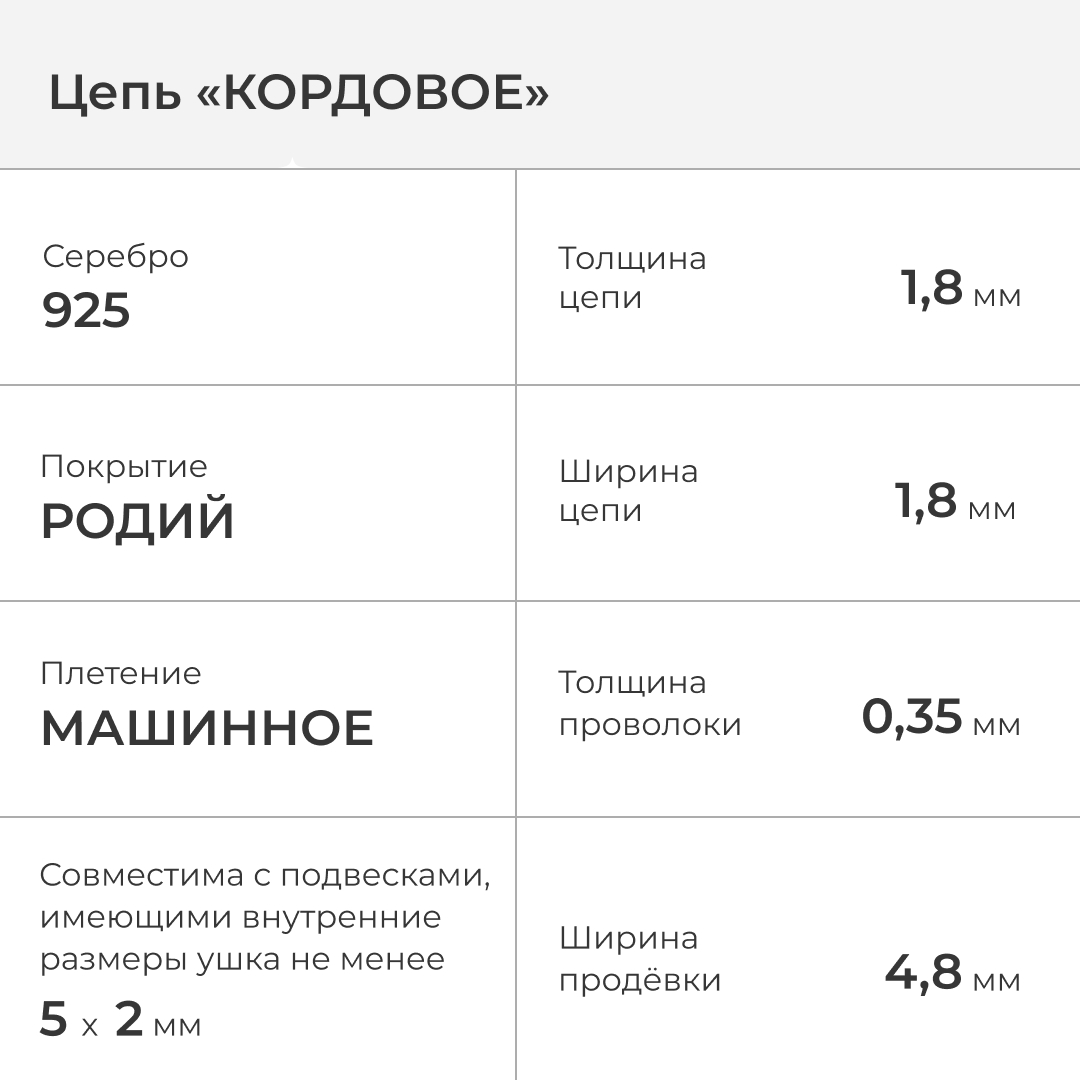Viewport: 1080px width, 1080px height.
Task: Click the coating value "РОДИЙ"
Action: tap(137, 522)
